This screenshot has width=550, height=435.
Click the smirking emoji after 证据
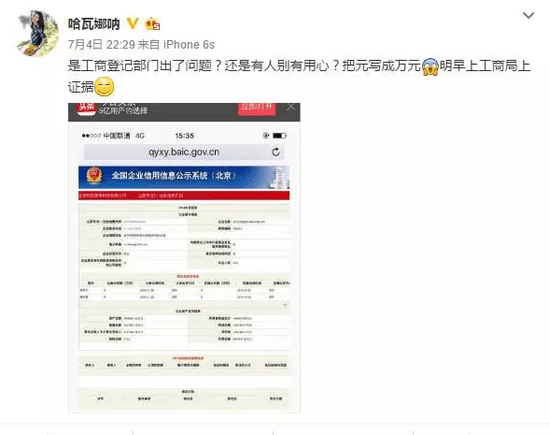[x=104, y=86]
